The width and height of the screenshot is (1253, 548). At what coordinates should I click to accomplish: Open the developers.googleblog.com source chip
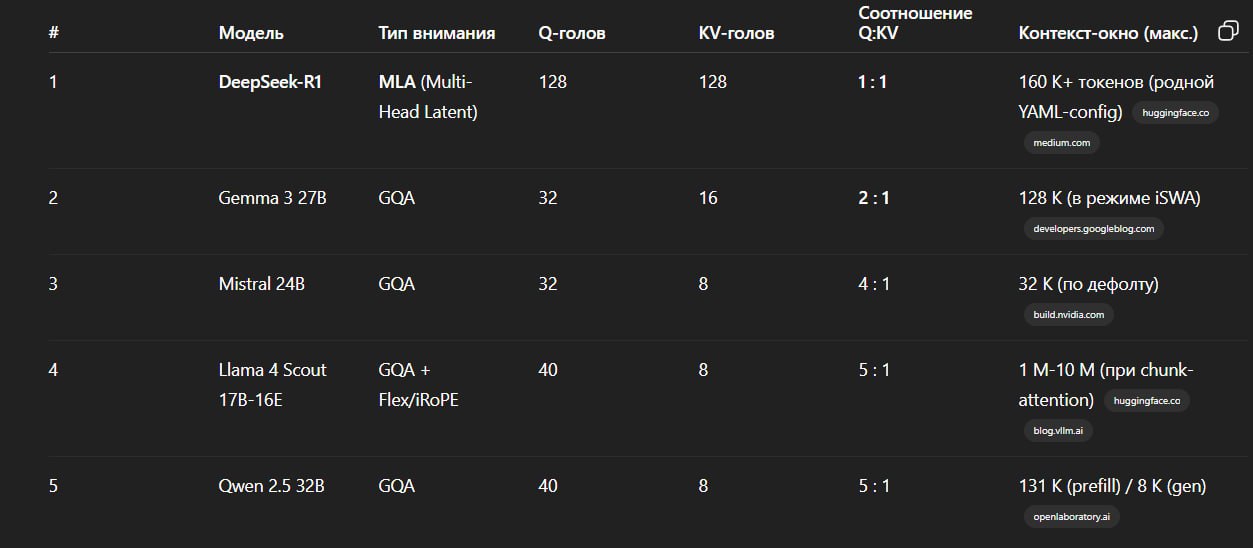1094,228
